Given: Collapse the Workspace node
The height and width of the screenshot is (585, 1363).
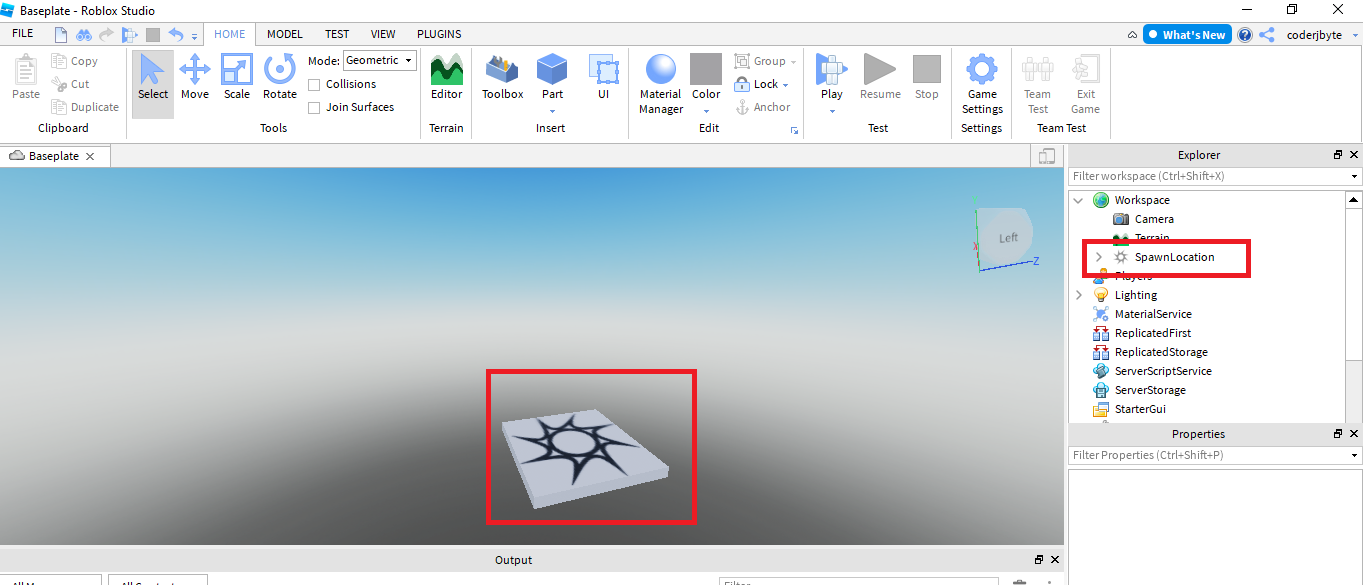Looking at the screenshot, I should tap(1078, 200).
